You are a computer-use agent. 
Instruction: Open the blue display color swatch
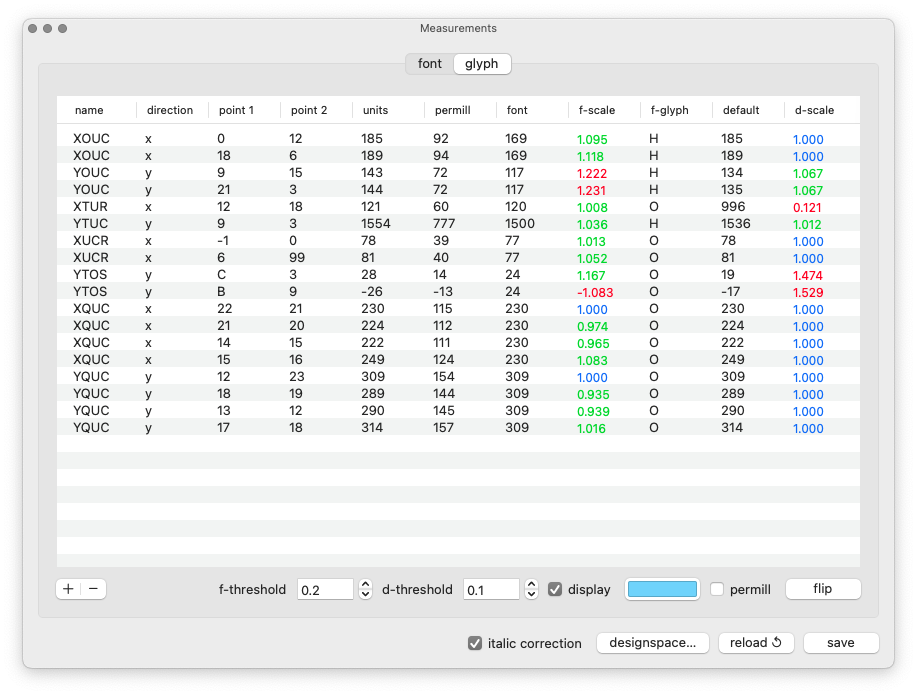(661, 589)
